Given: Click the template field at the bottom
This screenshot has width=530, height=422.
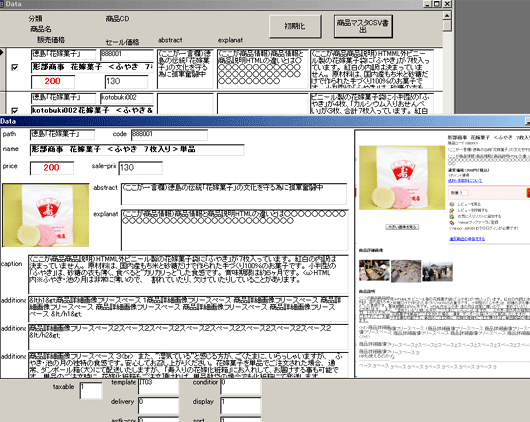Looking at the screenshot, I should click(158, 386).
